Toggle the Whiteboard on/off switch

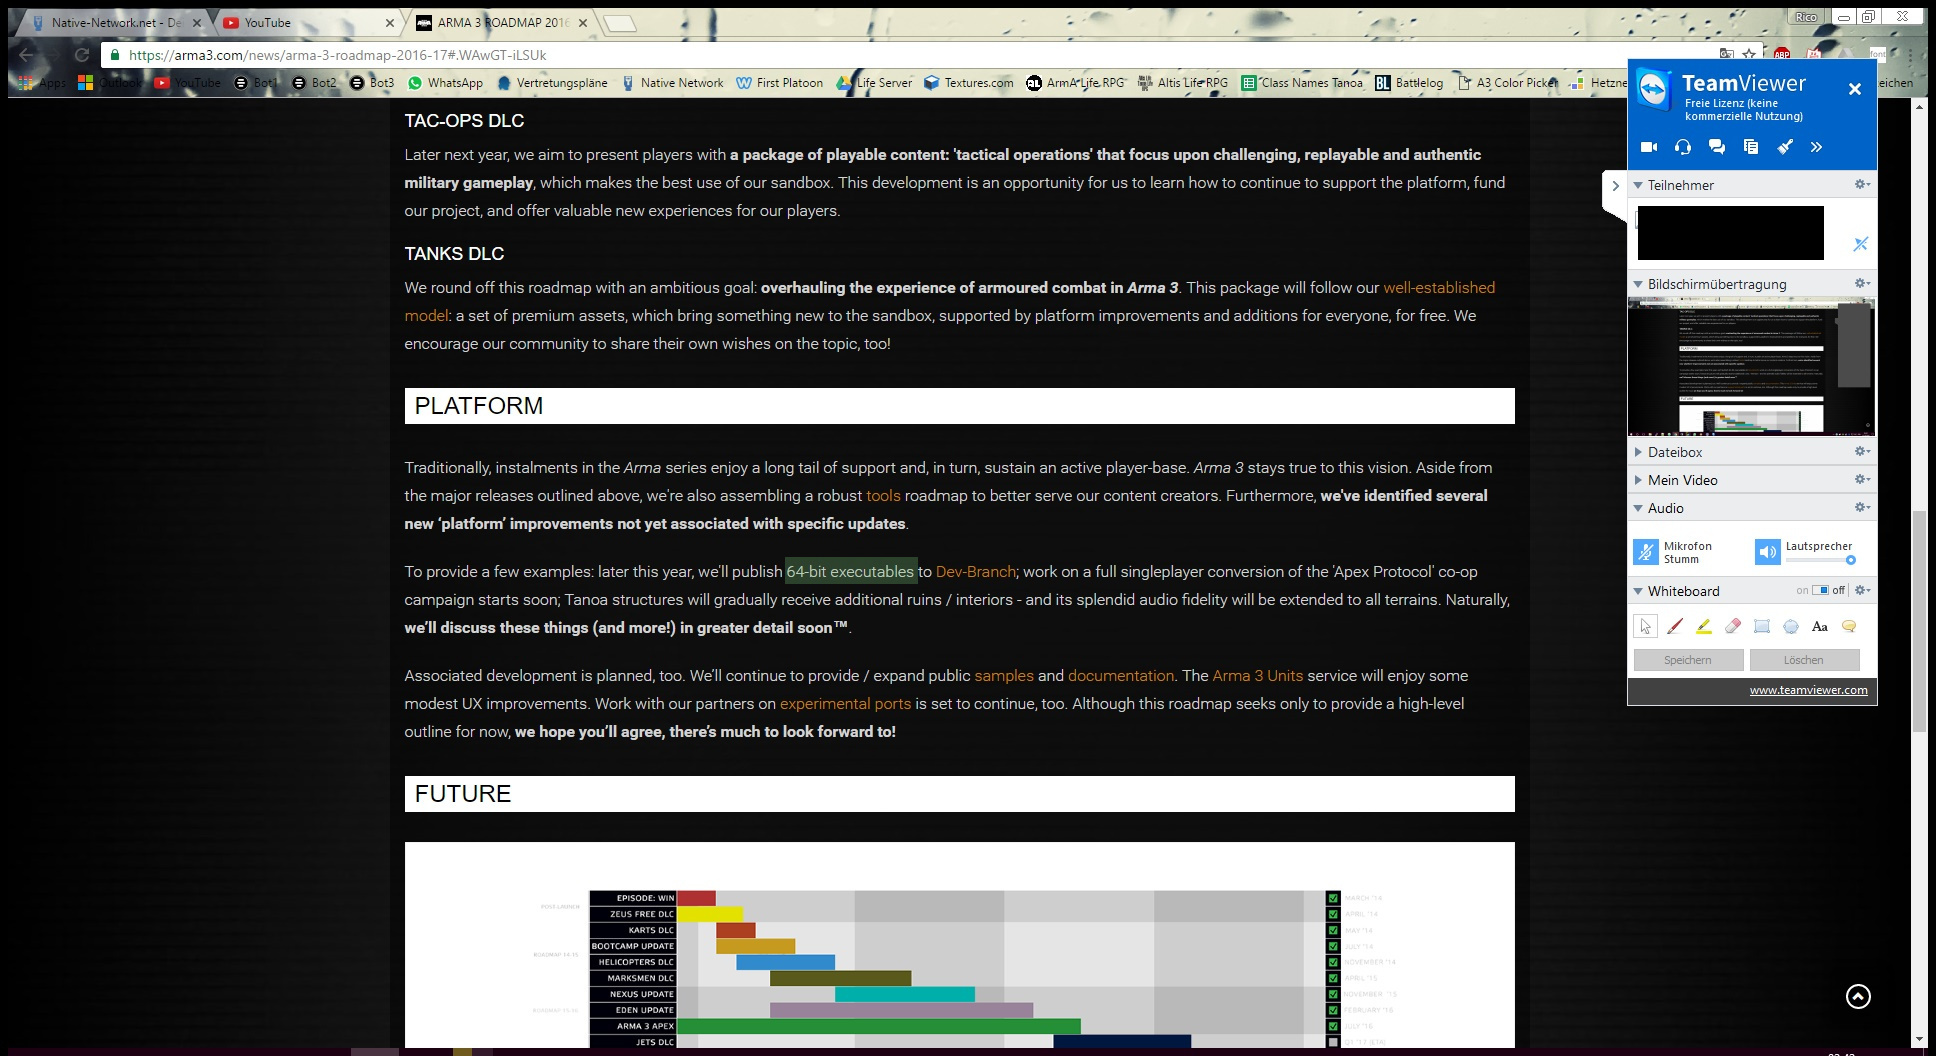pyautogui.click(x=1820, y=590)
